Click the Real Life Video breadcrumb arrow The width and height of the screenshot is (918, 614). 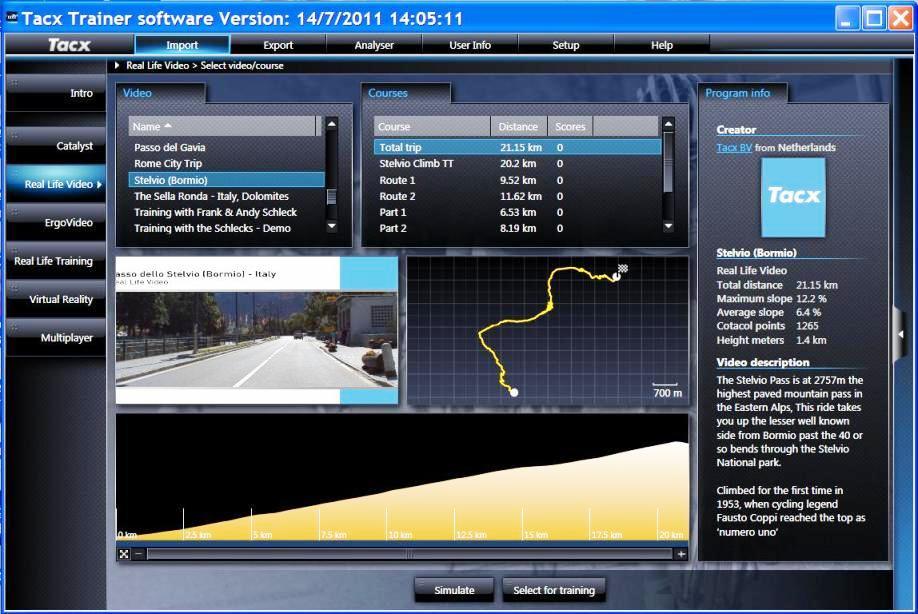pos(117,66)
